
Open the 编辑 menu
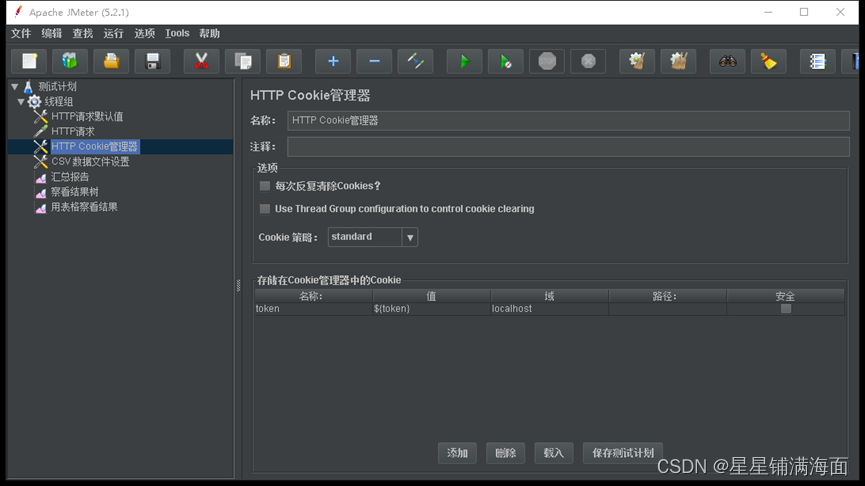52,34
